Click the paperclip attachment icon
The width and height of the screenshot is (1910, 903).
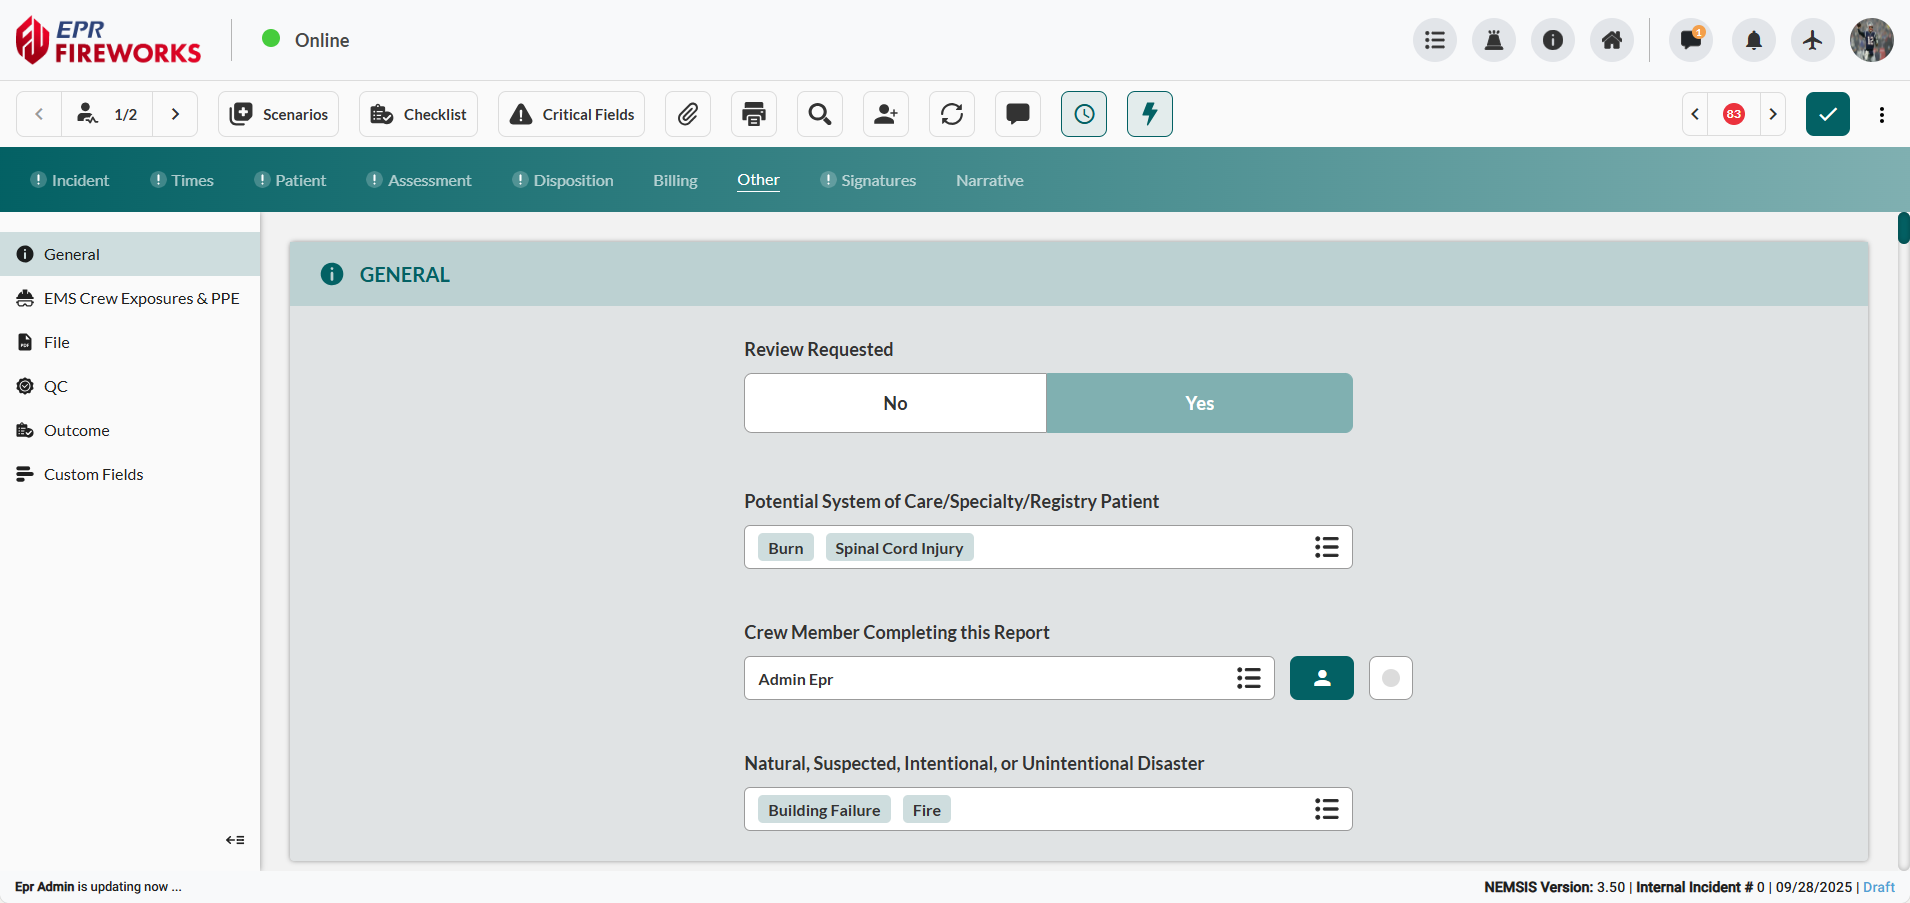pyautogui.click(x=687, y=114)
